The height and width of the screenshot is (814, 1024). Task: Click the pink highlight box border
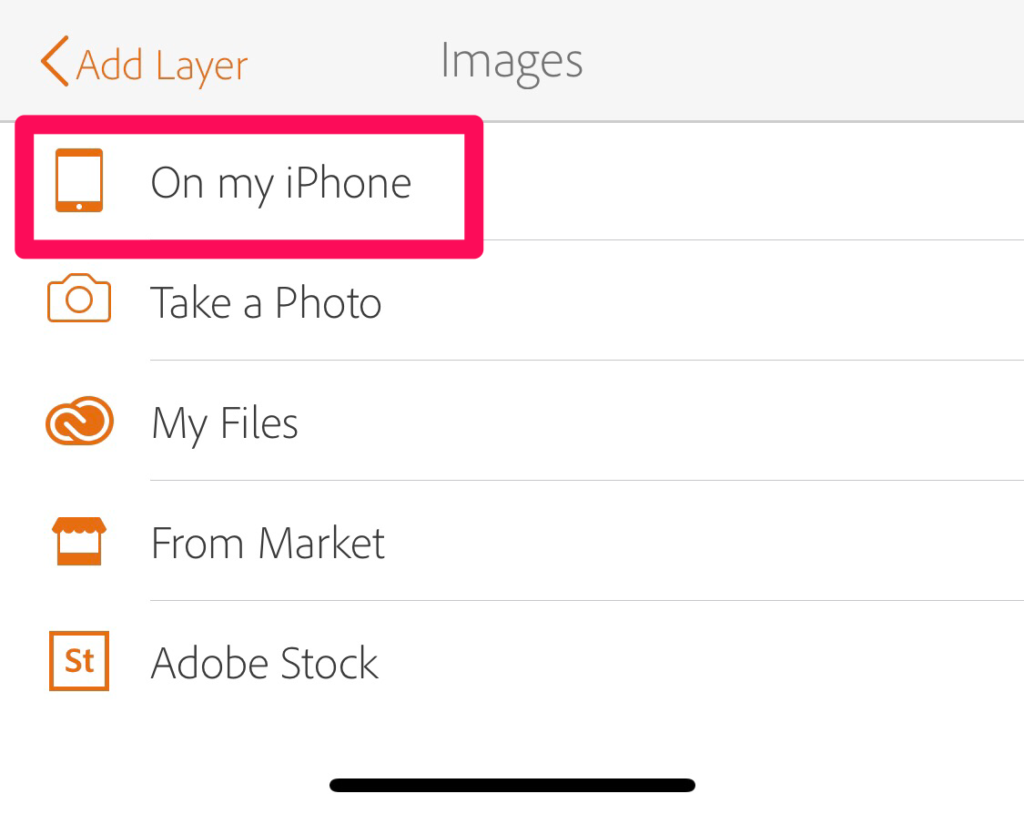(249, 125)
